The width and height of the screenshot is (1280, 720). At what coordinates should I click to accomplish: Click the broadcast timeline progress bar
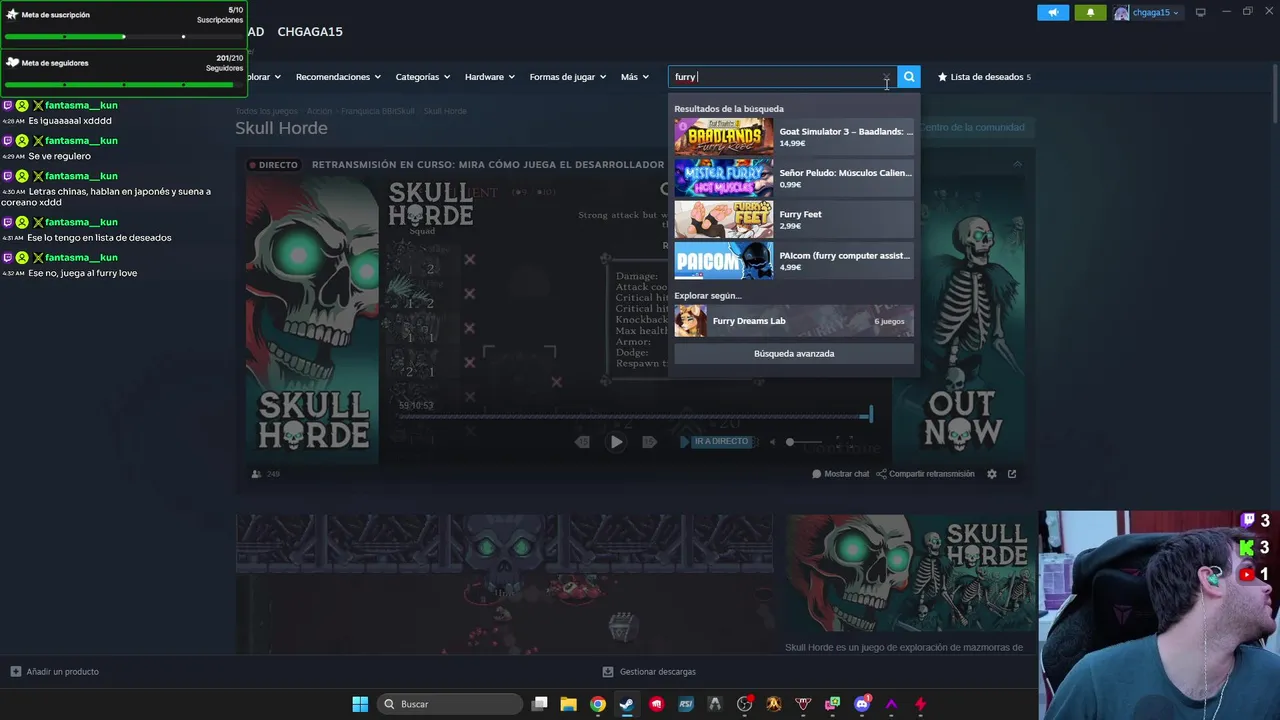634,417
